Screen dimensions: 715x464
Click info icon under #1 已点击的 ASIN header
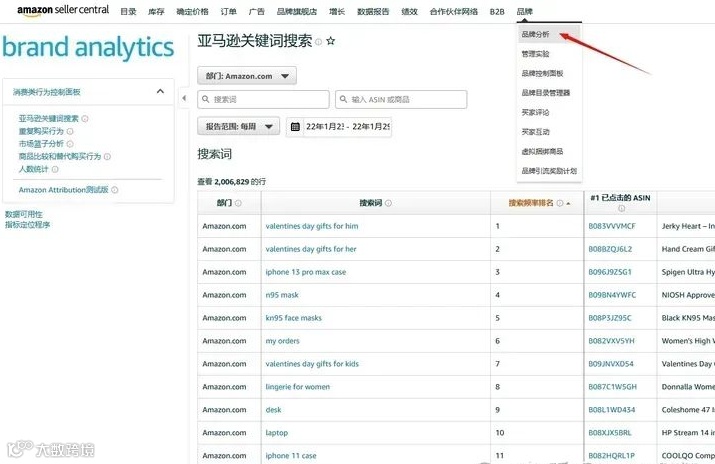tap(621, 209)
